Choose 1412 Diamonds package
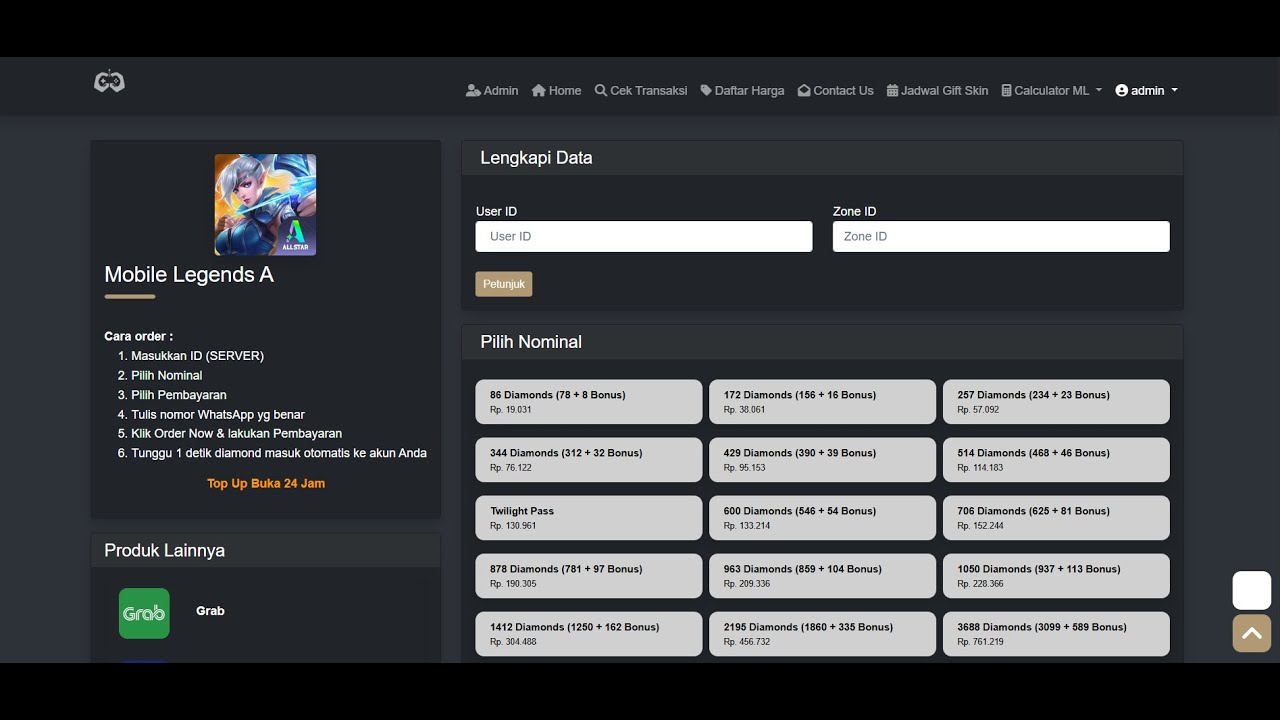The width and height of the screenshot is (1280, 720). tap(589, 633)
